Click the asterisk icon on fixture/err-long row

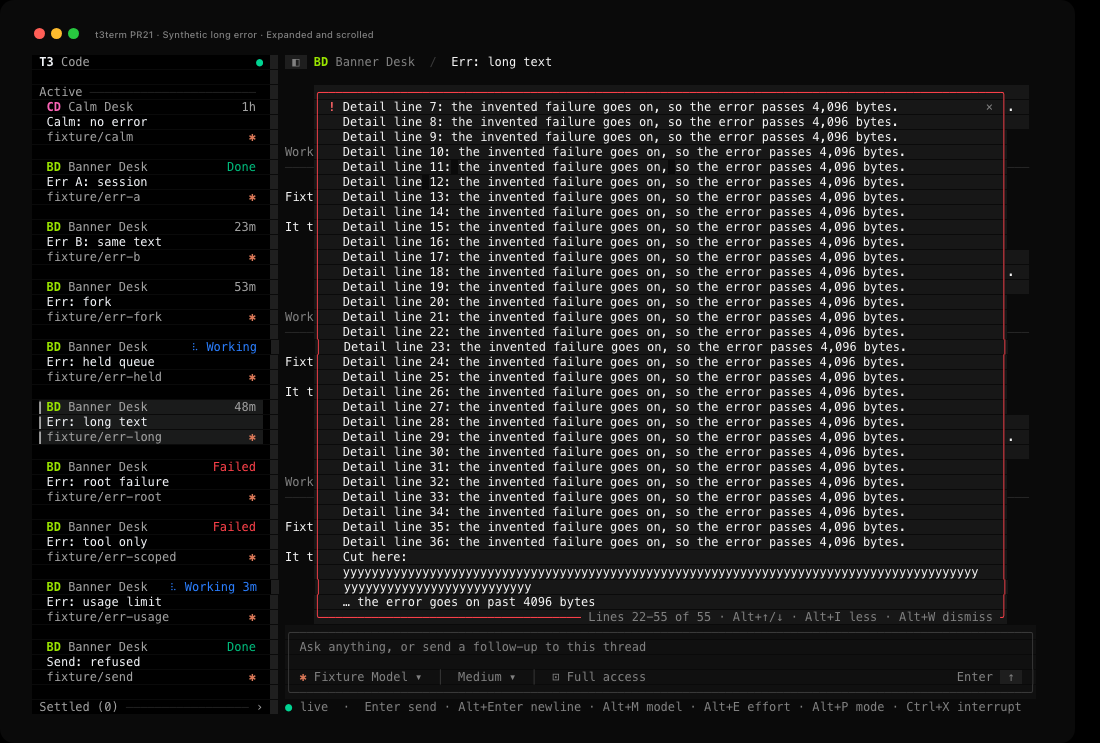click(253, 438)
